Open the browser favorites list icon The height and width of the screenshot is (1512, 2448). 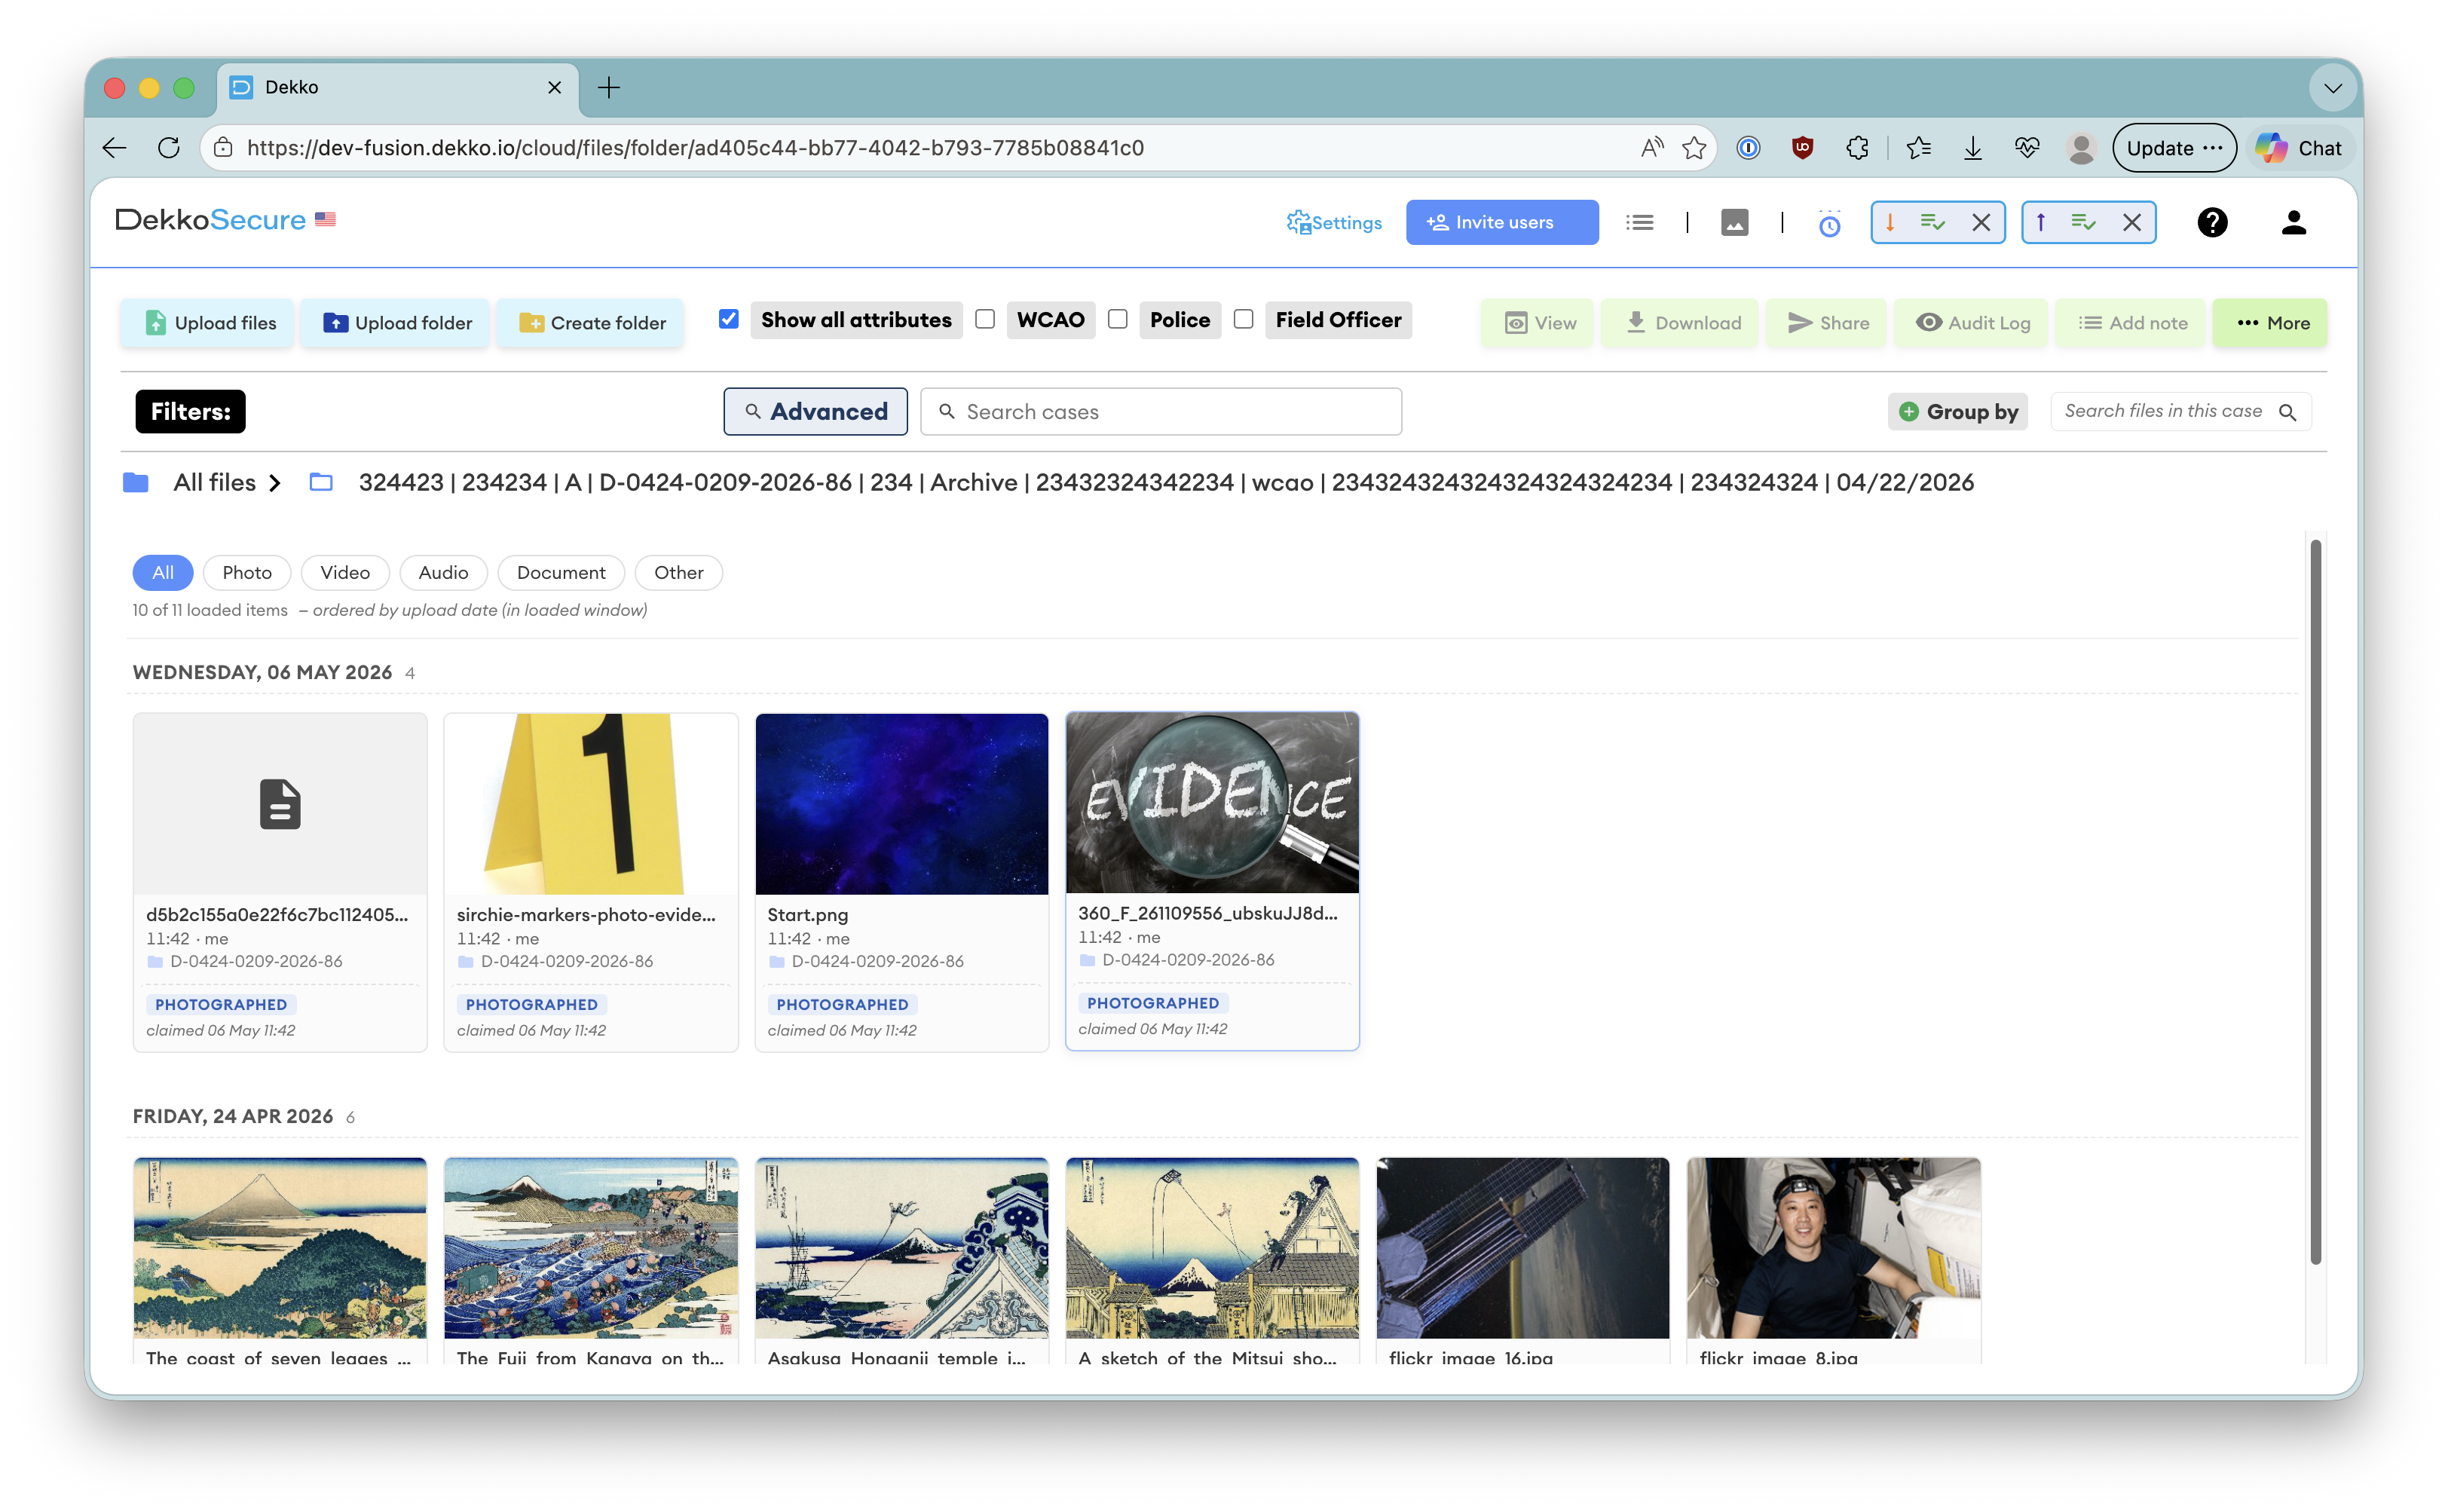[1918, 148]
